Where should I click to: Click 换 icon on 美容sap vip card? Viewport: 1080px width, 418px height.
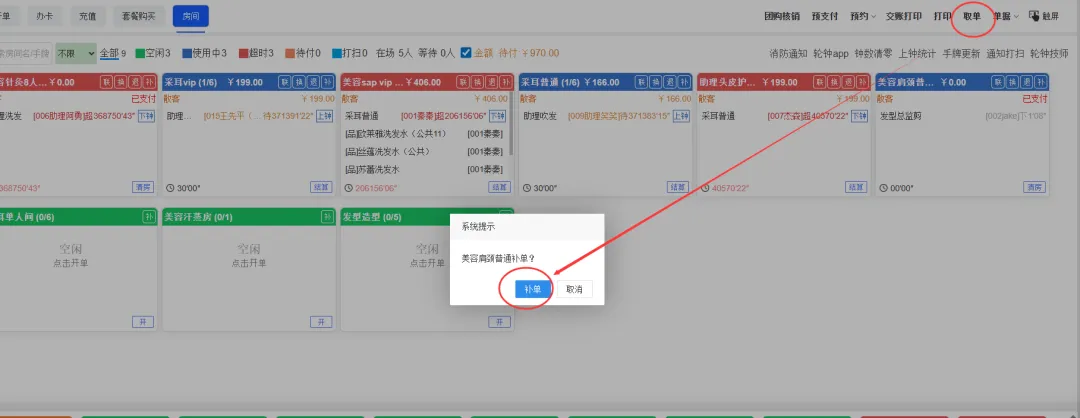coord(477,82)
